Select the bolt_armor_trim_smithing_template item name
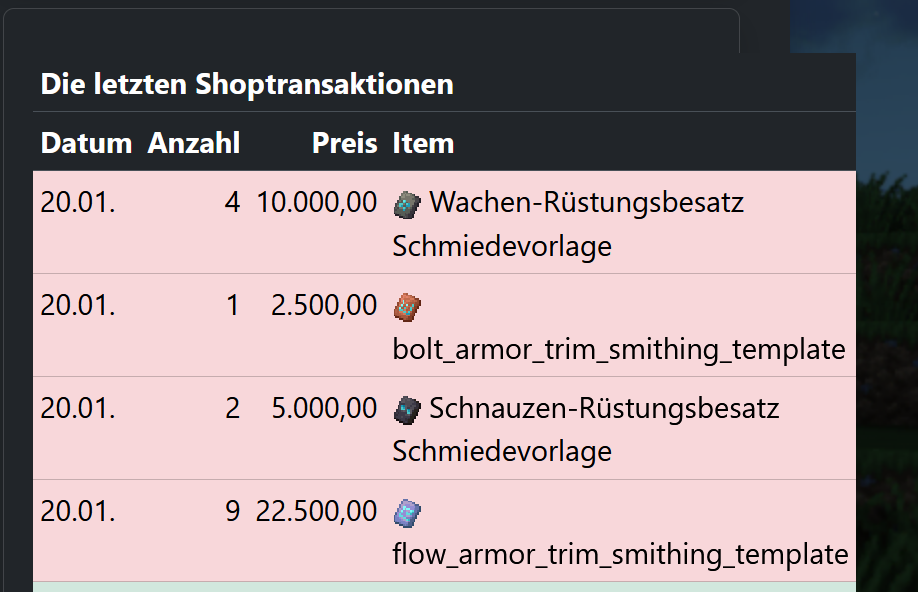Viewport: 918px width, 592px height. (x=618, y=350)
